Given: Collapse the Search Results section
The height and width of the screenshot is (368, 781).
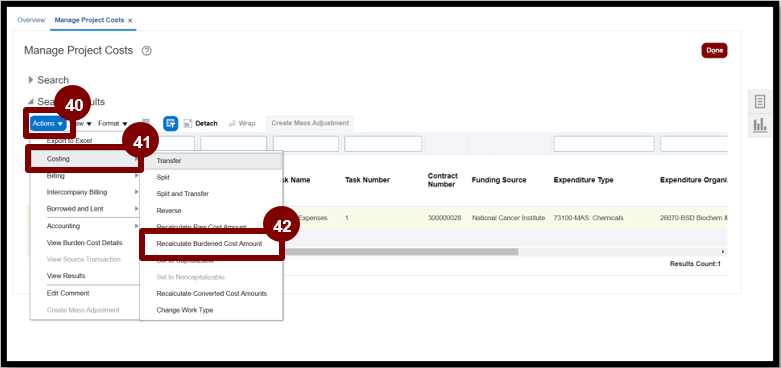Looking at the screenshot, I should pyautogui.click(x=31, y=102).
